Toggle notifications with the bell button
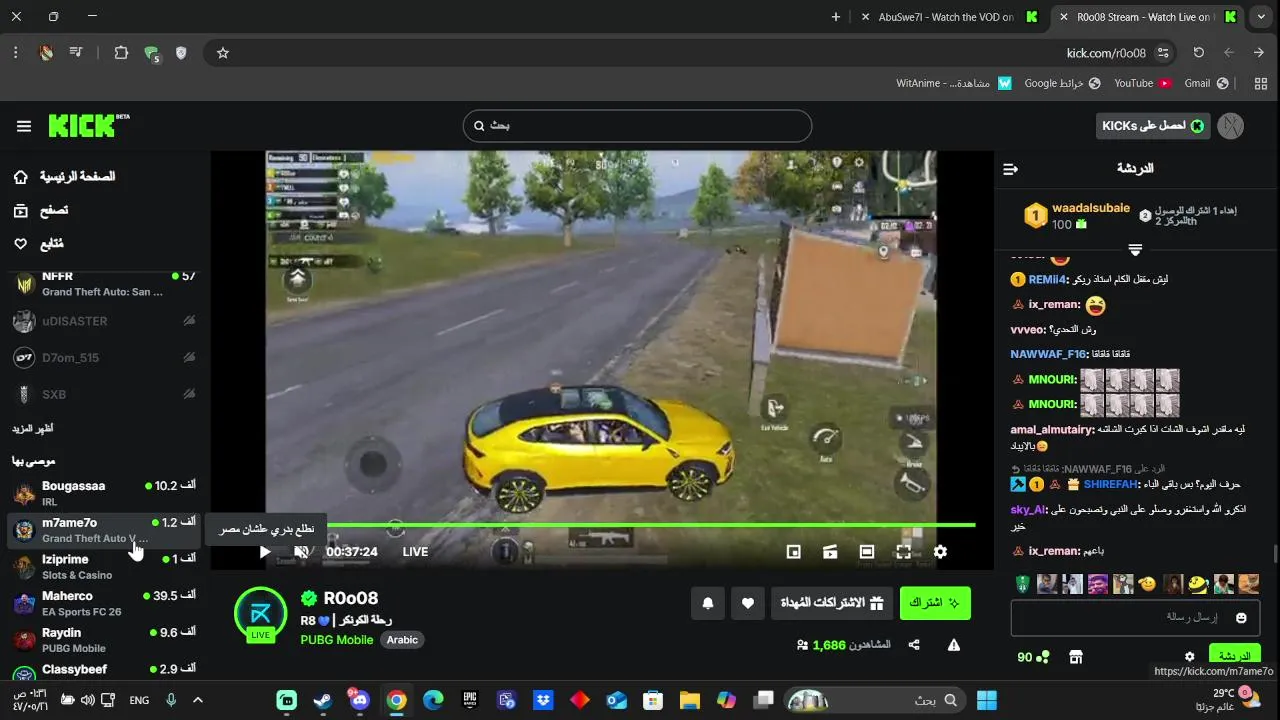This screenshot has width=1280, height=720. point(708,603)
